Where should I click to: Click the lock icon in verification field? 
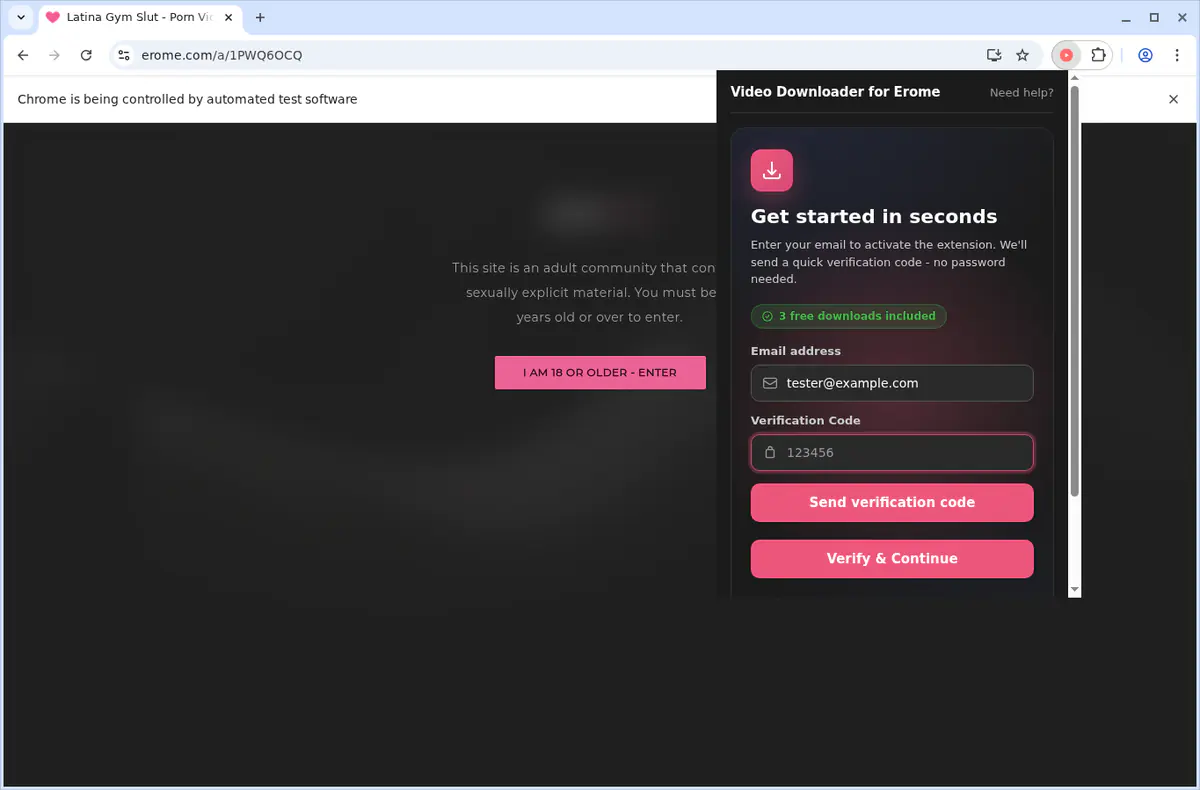770,452
